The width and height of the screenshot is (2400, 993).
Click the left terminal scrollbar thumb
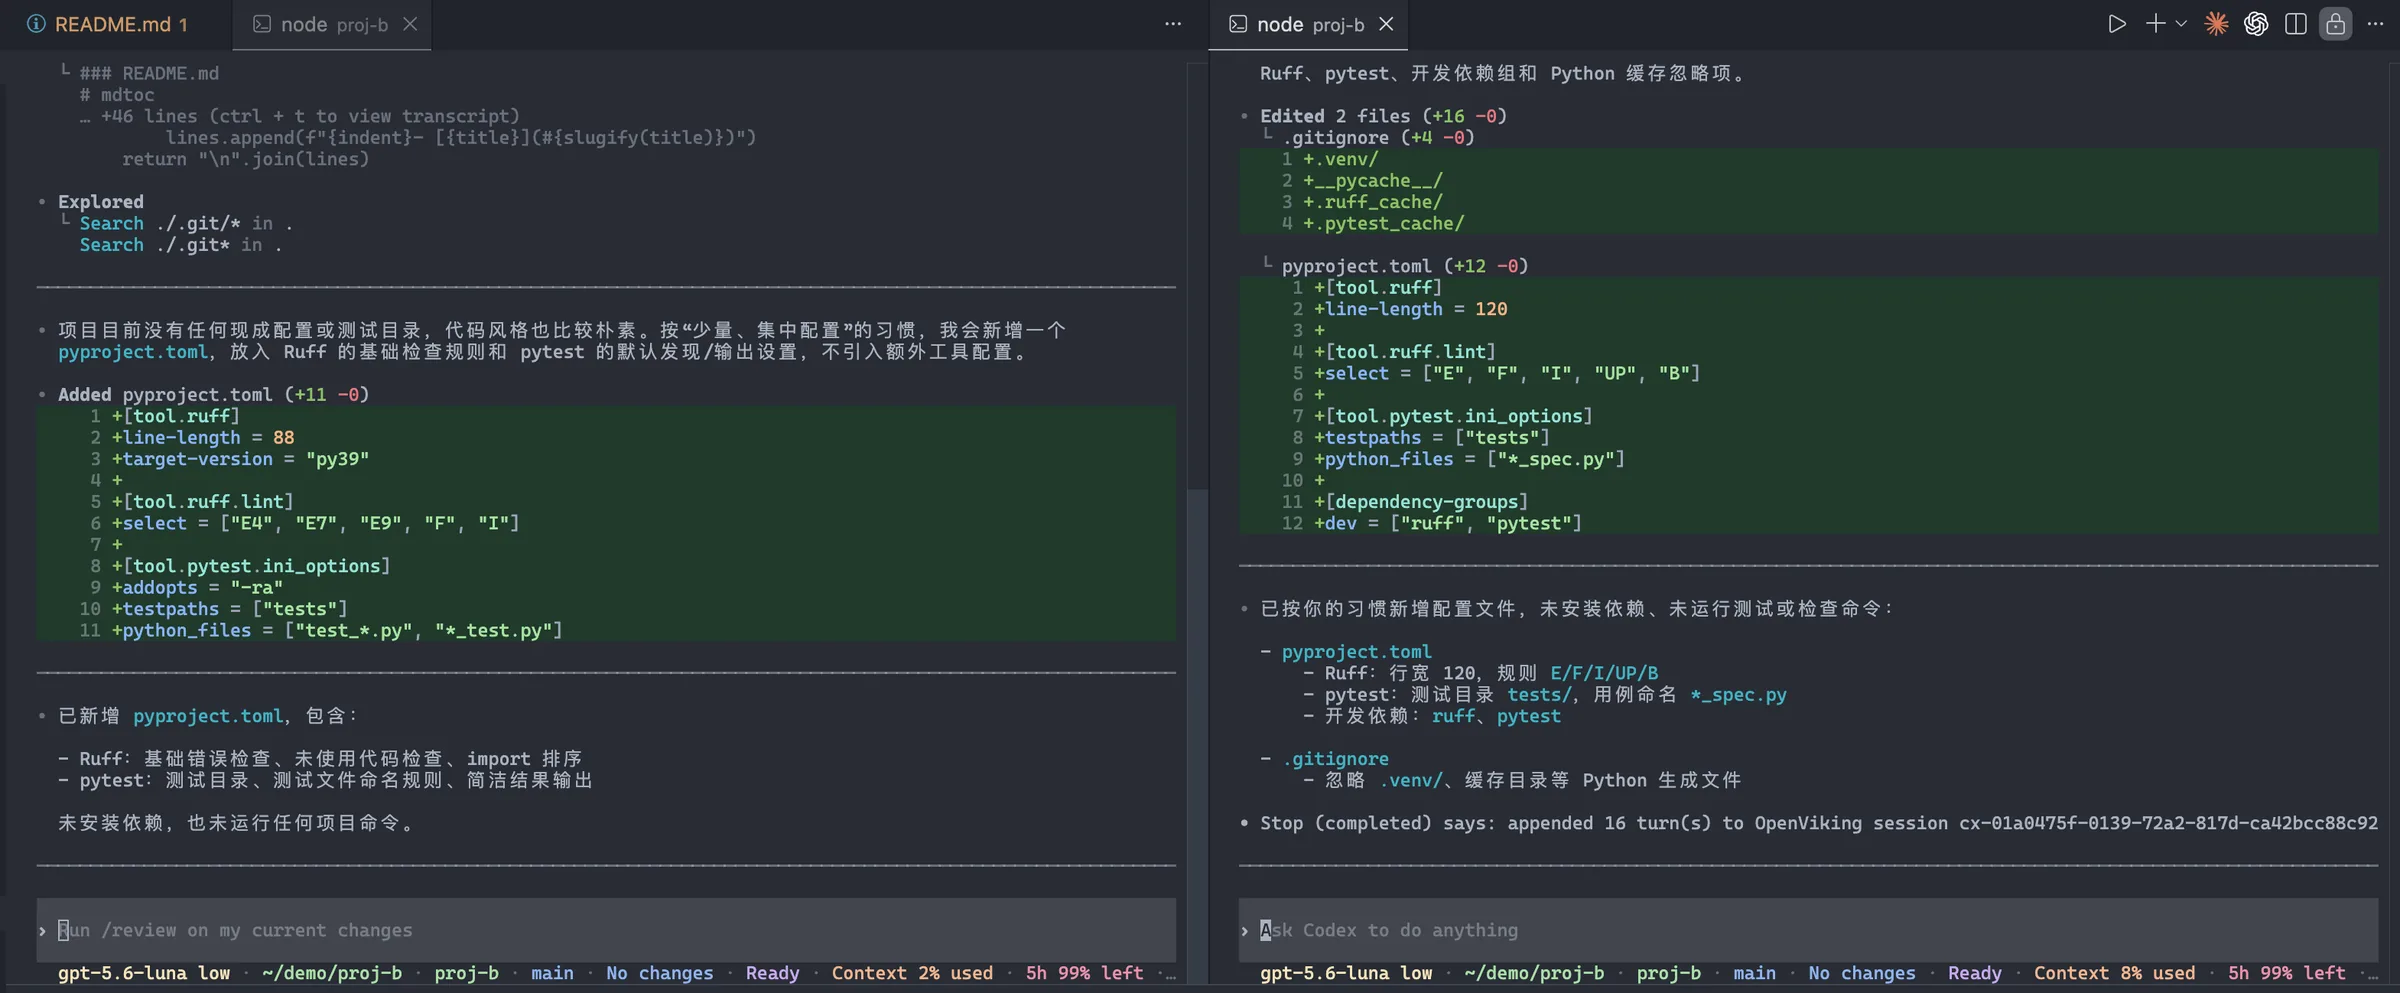[x=1197, y=735]
